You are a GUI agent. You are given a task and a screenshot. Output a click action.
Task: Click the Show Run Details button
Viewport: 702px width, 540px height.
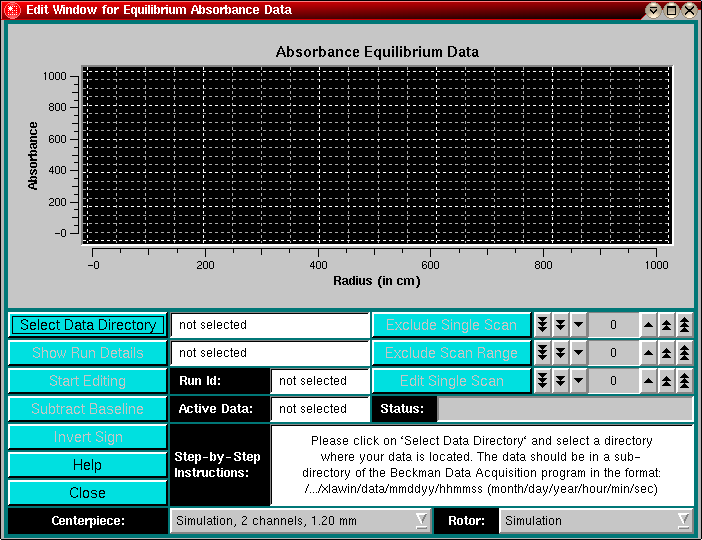click(88, 353)
